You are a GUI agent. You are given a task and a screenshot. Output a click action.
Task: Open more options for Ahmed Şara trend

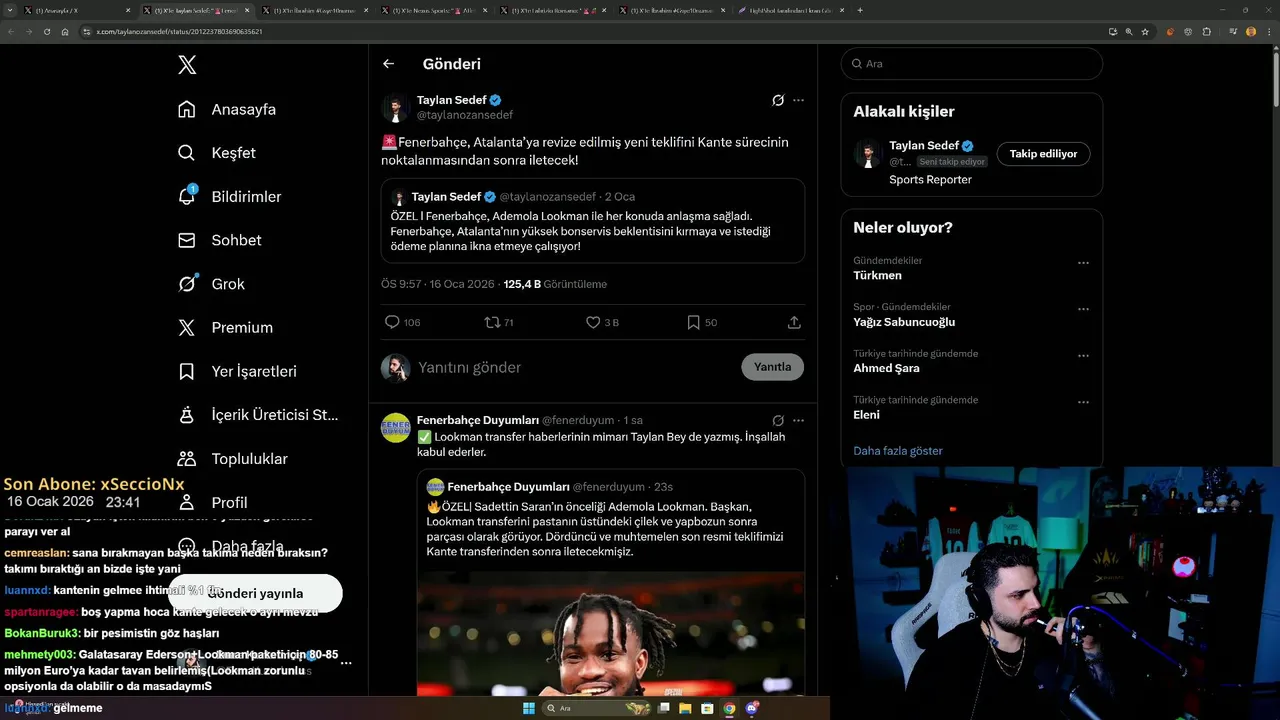click(1083, 355)
